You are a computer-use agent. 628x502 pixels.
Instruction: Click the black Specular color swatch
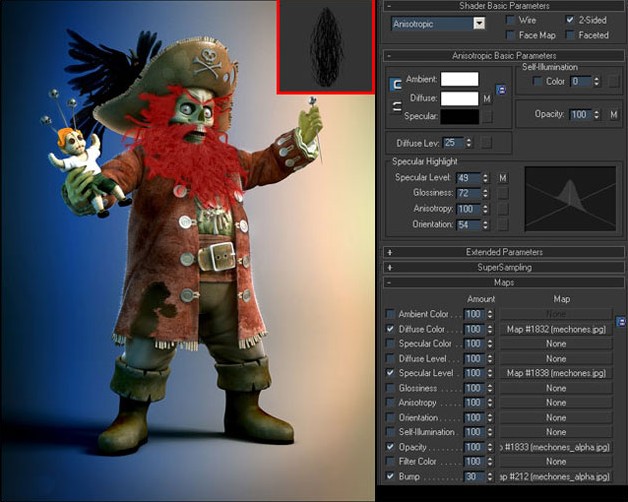tap(460, 117)
